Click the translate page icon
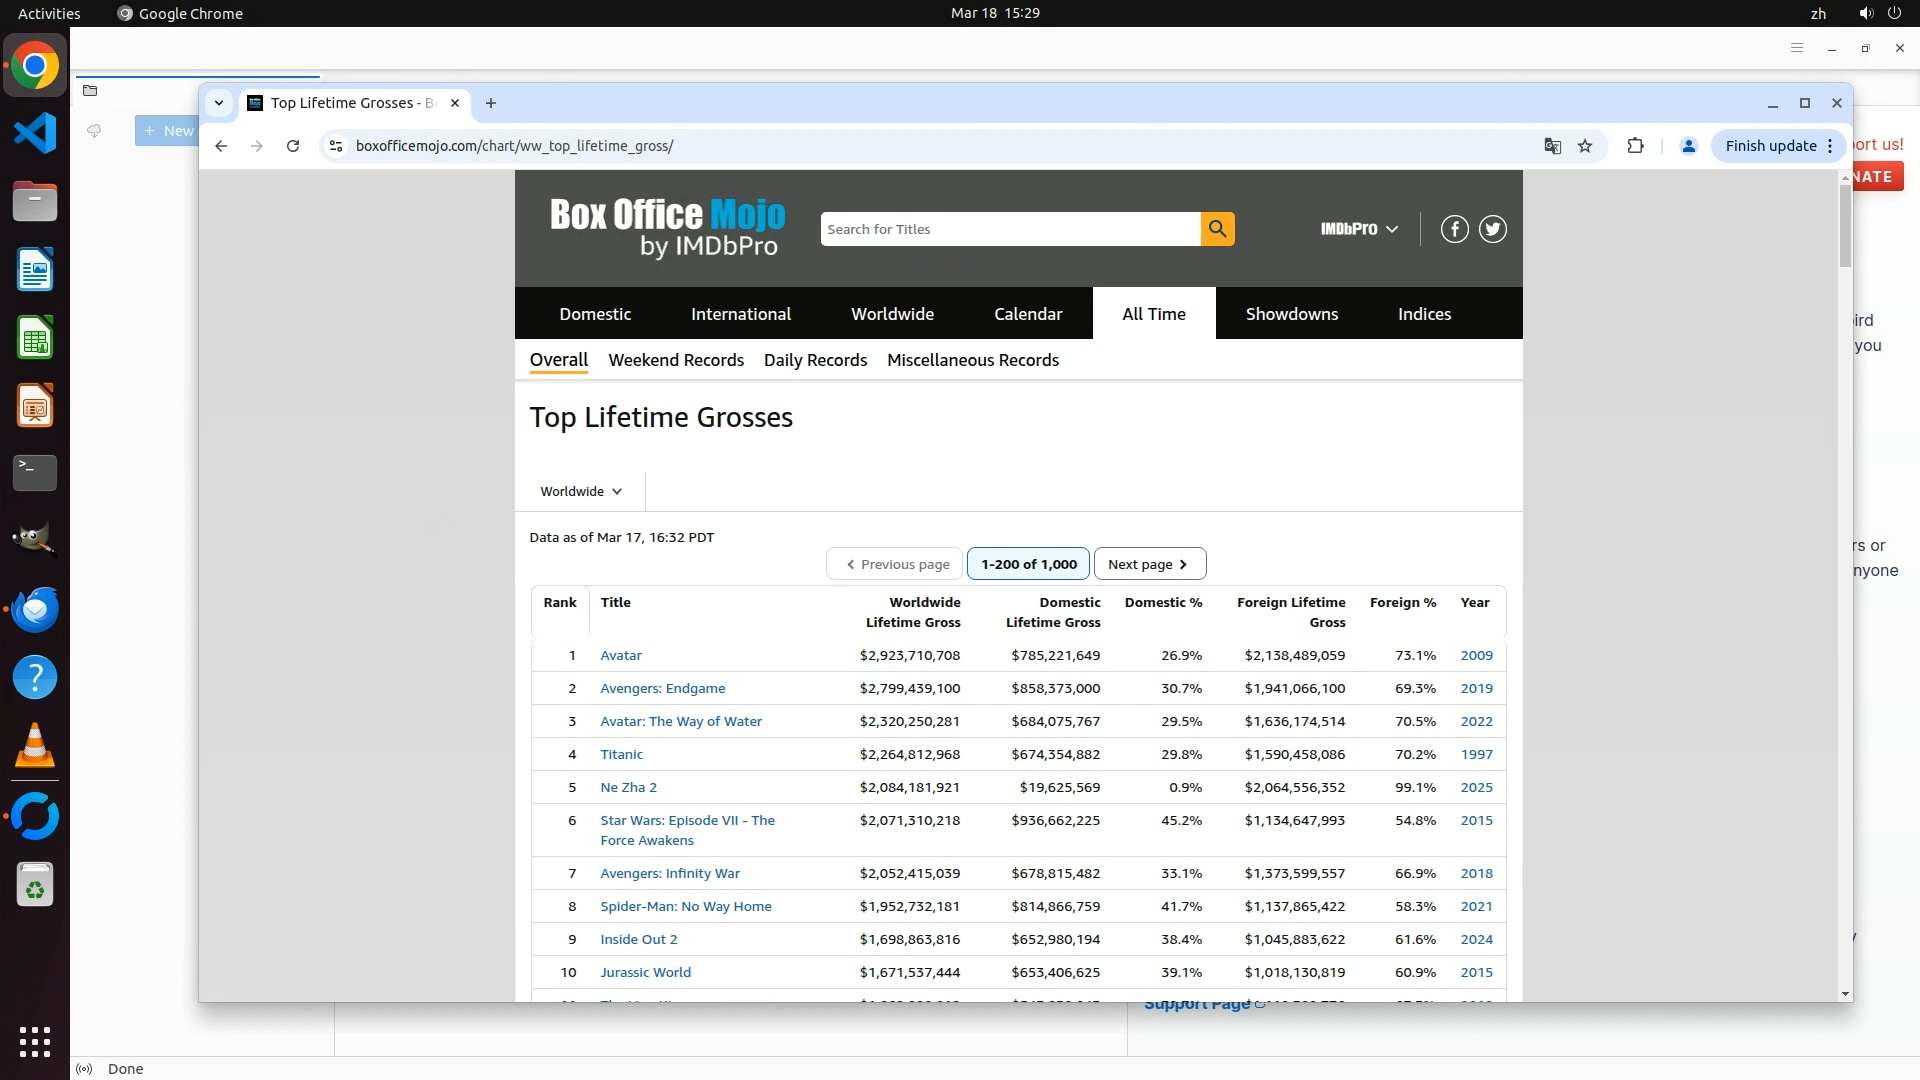 point(1552,146)
